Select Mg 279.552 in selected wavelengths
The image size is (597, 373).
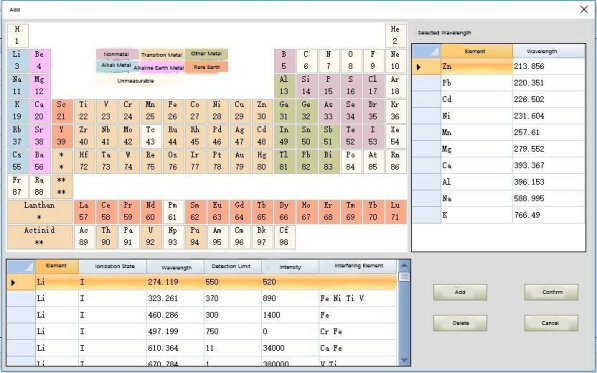coord(498,149)
